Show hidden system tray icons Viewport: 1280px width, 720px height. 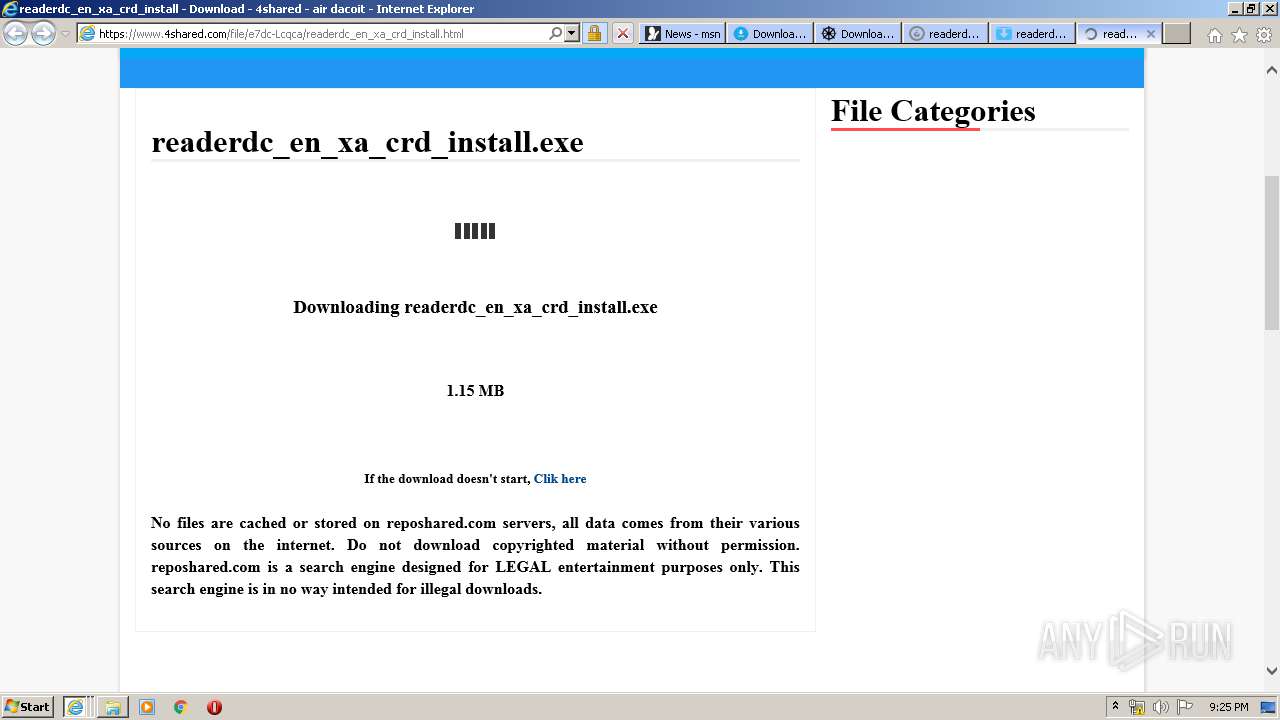tap(1115, 707)
